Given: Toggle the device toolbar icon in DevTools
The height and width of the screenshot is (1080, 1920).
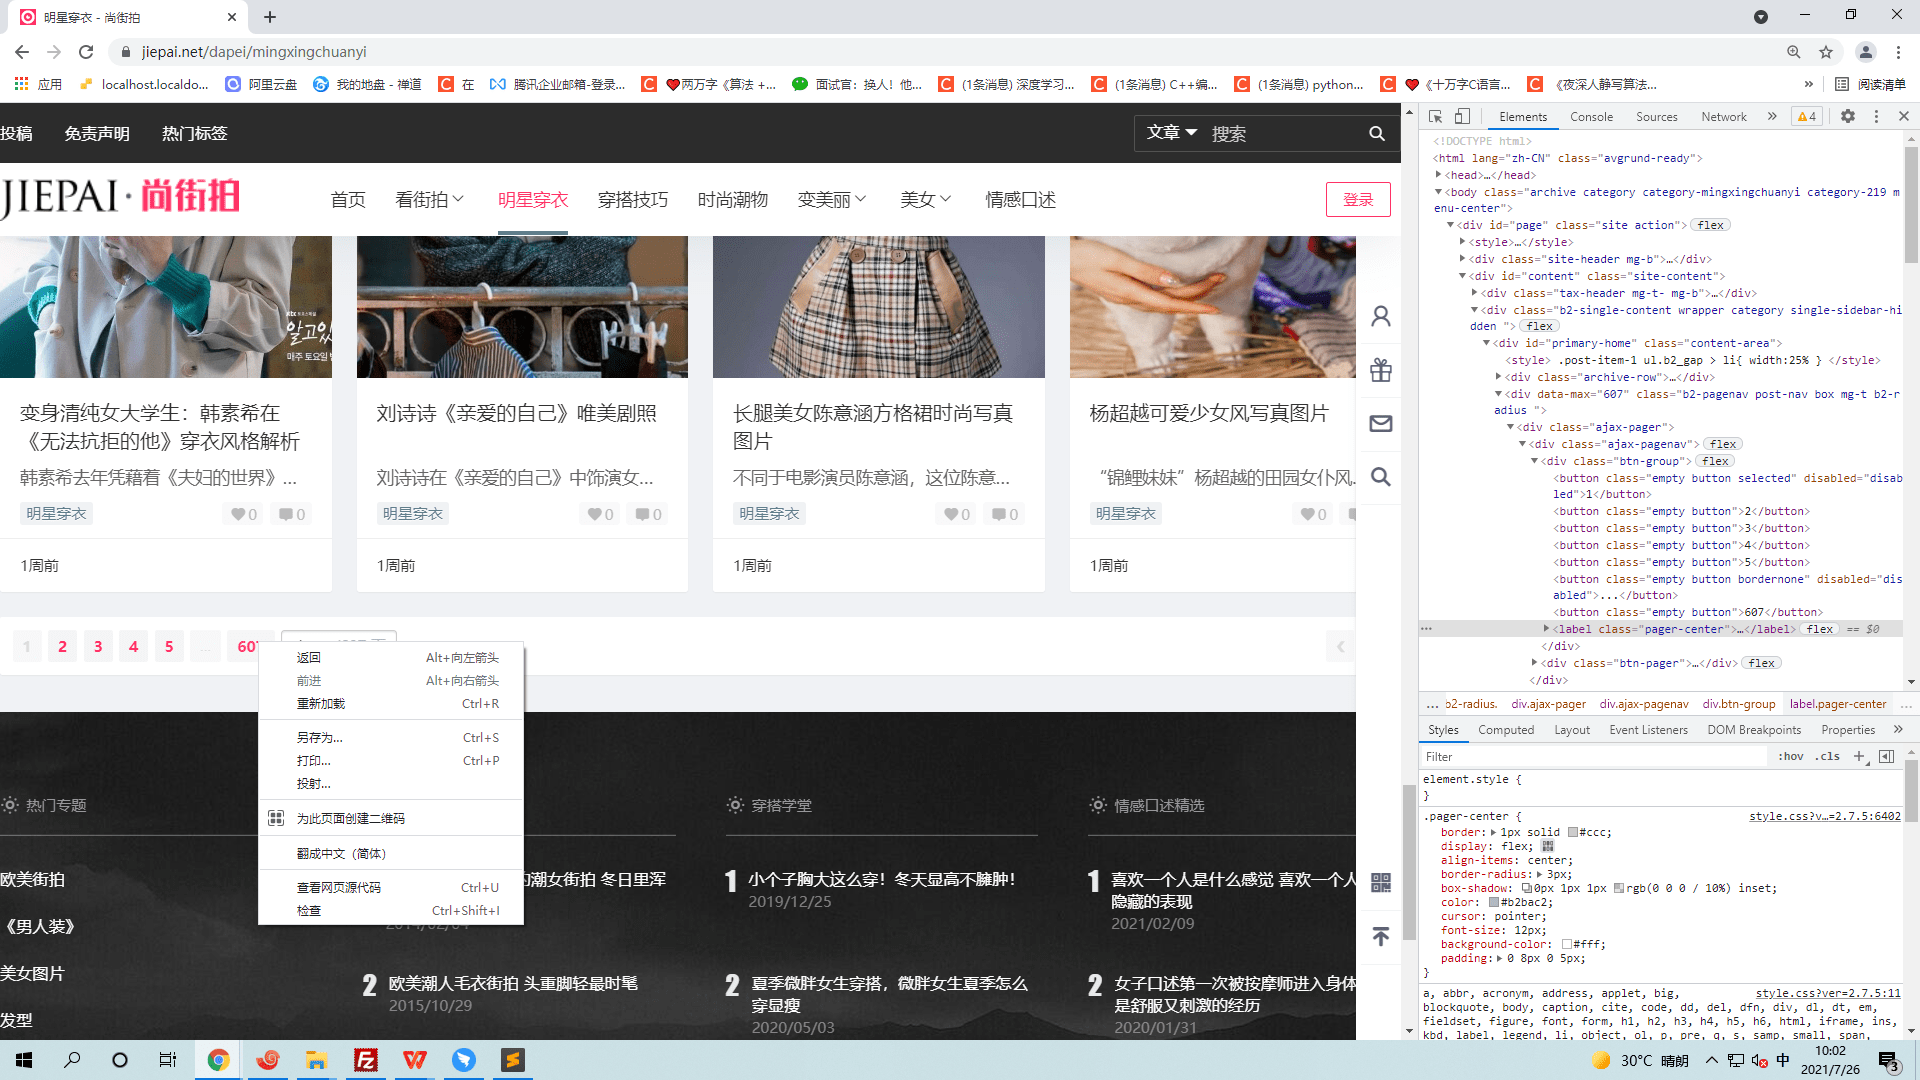Looking at the screenshot, I should (1462, 117).
